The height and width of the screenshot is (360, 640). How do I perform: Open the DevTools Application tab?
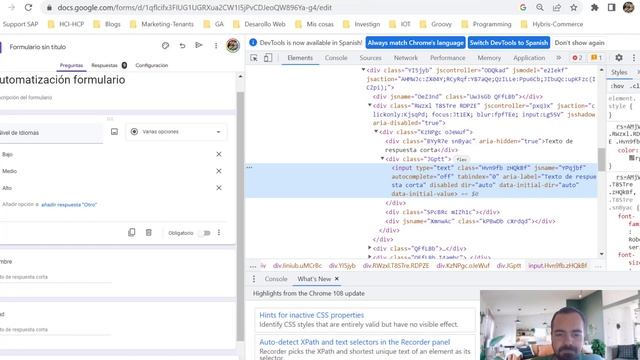point(529,58)
